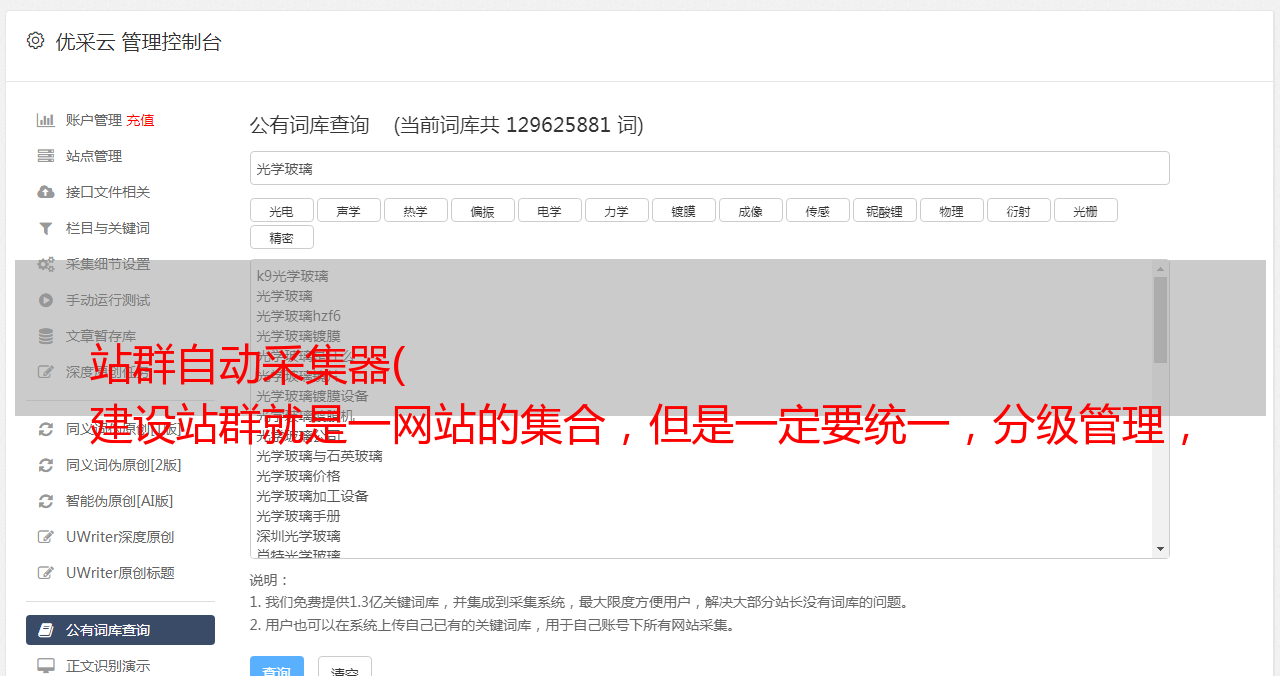Select 光学玻璃hzf6 in the result list

(x=298, y=316)
